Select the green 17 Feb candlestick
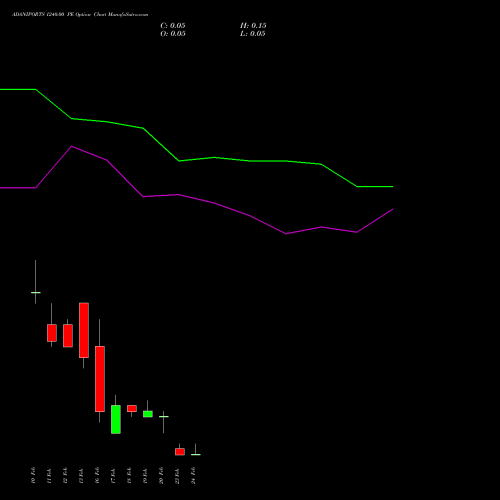Viewport: 500px width, 500px height. [x=116, y=419]
